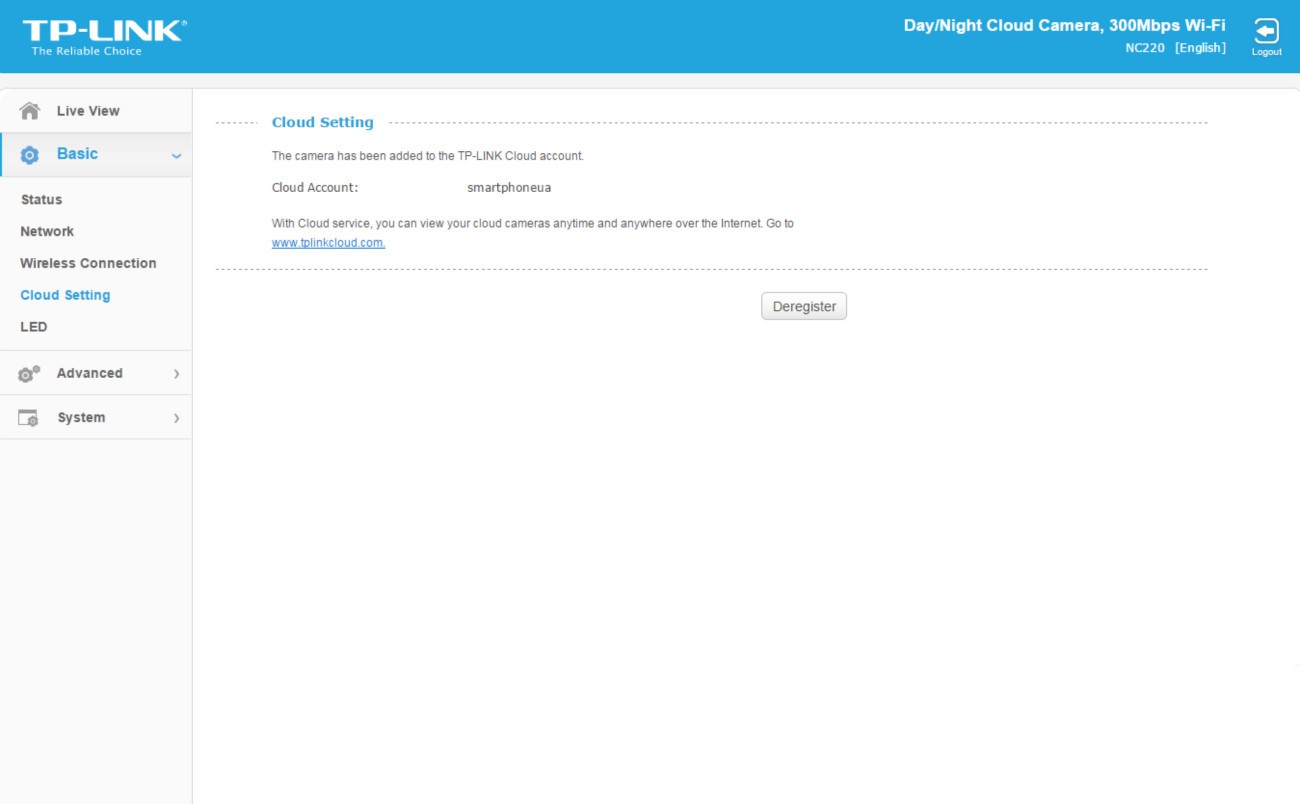Viewport: 1300px width, 804px height.
Task: Collapse the Basic section using its chevron
Action: tap(176, 156)
